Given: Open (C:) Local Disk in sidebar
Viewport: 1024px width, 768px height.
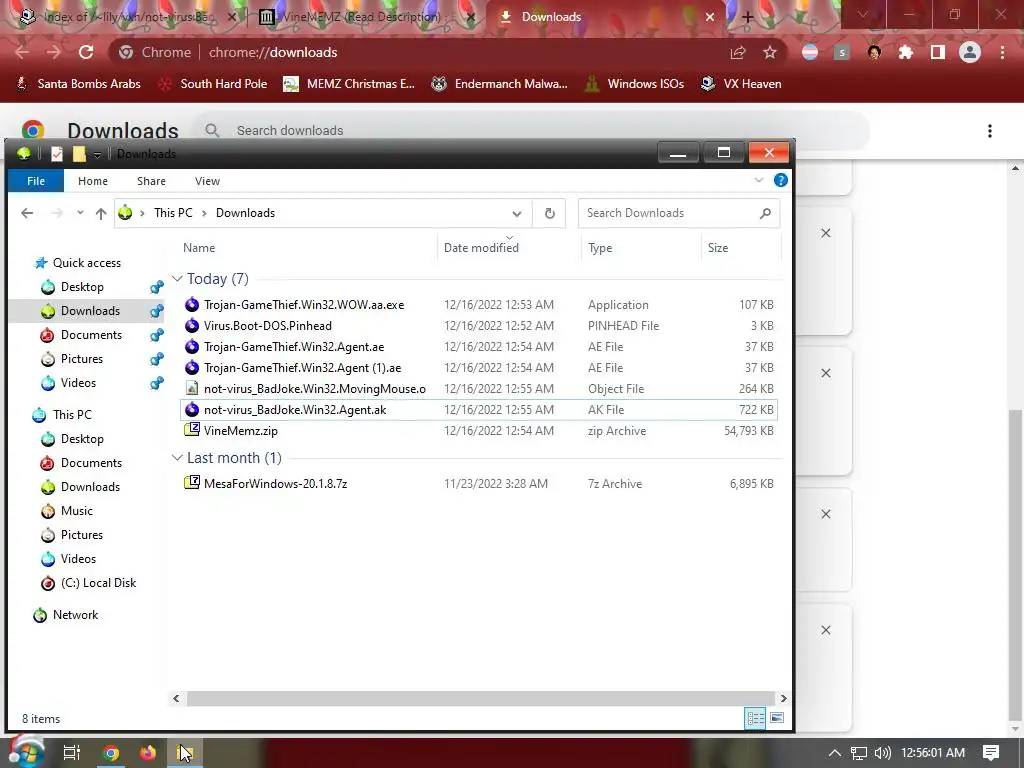Looking at the screenshot, I should [98, 583].
